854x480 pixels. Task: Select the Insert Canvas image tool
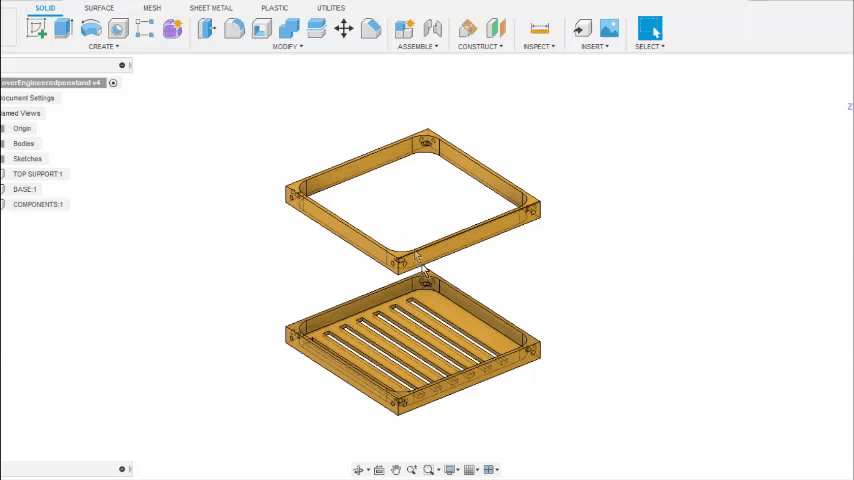(x=609, y=28)
